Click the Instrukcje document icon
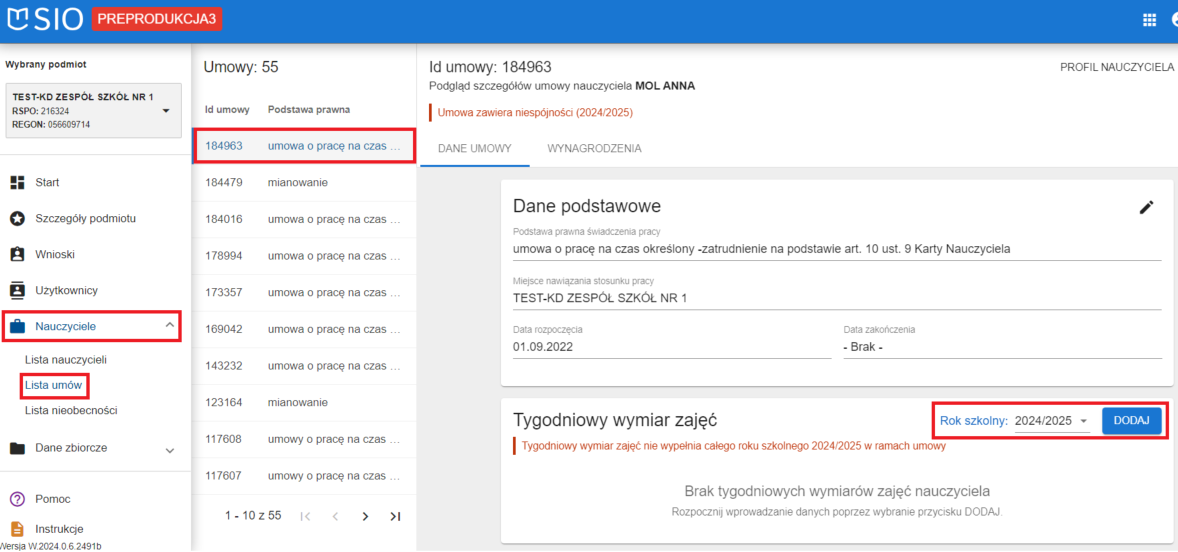This screenshot has height=552, width=1178. coord(17,529)
